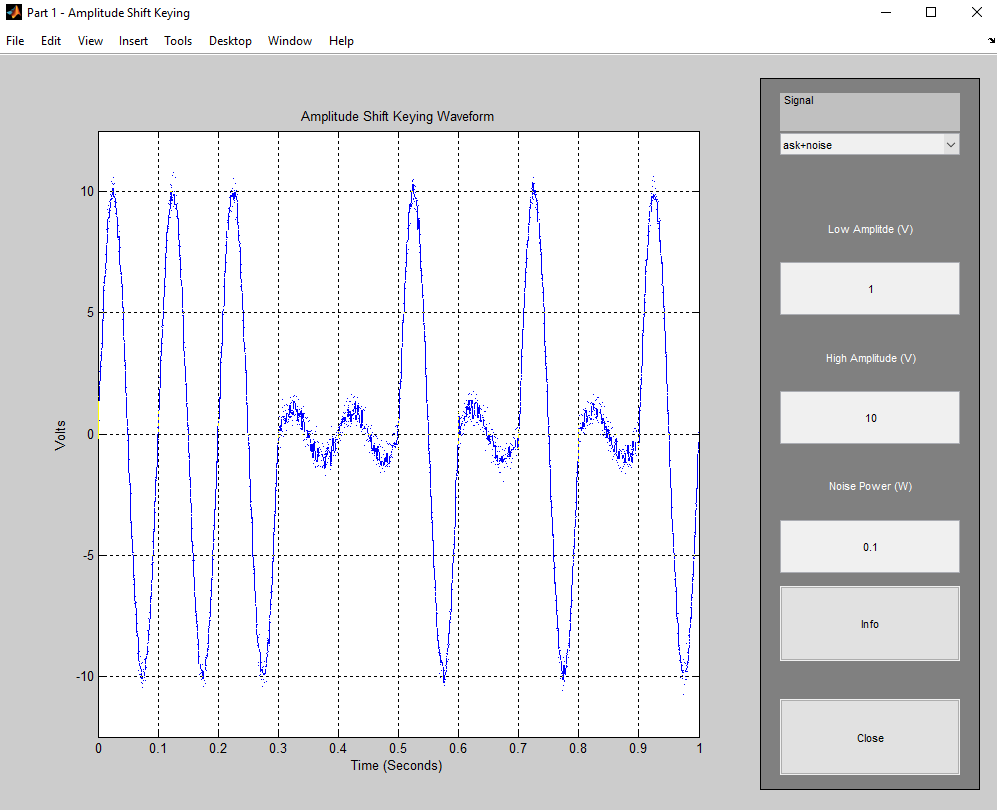This screenshot has width=997, height=810.
Task: Expand the ask+noise signal dropdown
Action: [x=869, y=145]
